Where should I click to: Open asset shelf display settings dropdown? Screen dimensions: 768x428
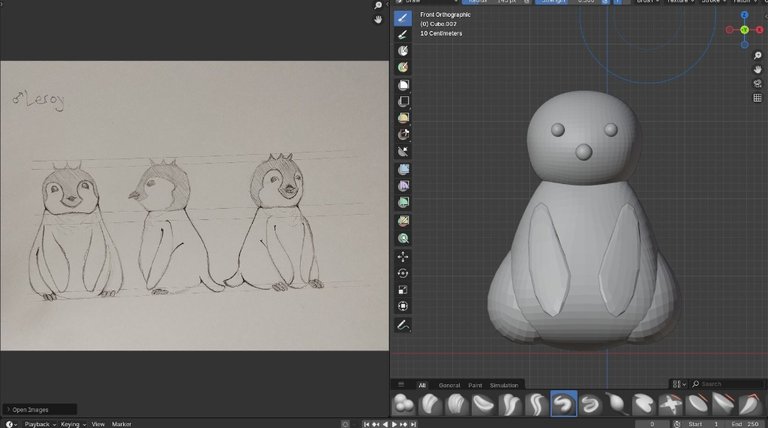[679, 384]
